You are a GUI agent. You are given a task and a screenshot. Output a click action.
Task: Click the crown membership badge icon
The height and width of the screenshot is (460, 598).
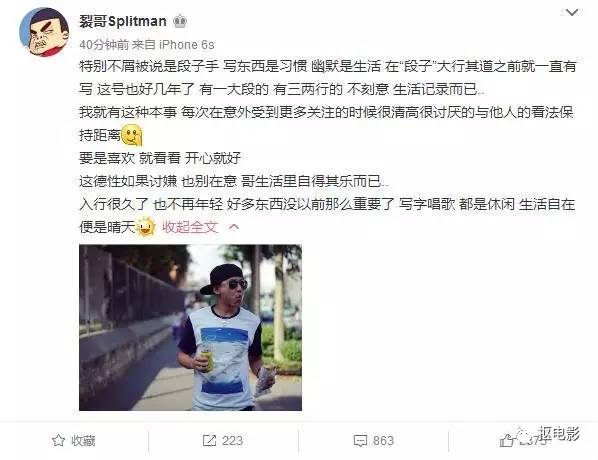tap(180, 21)
